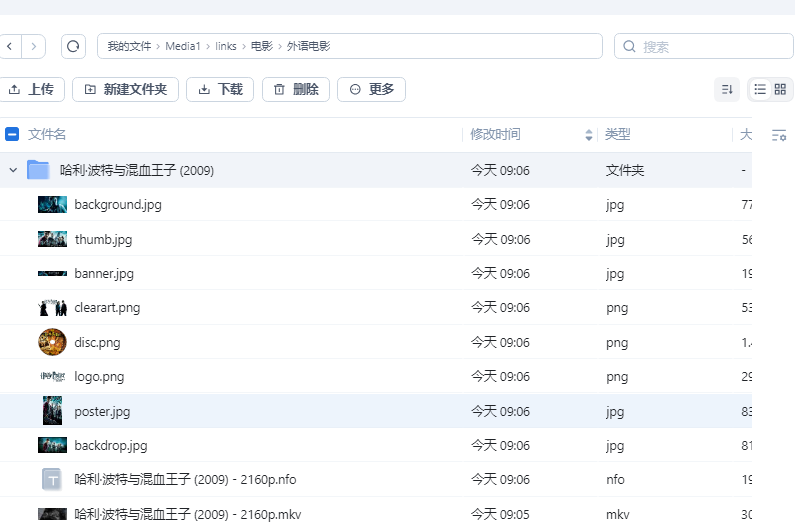This screenshot has height=528, width=795.
Task: Open backdrop.jpg thumbnail
Action: coord(52,445)
